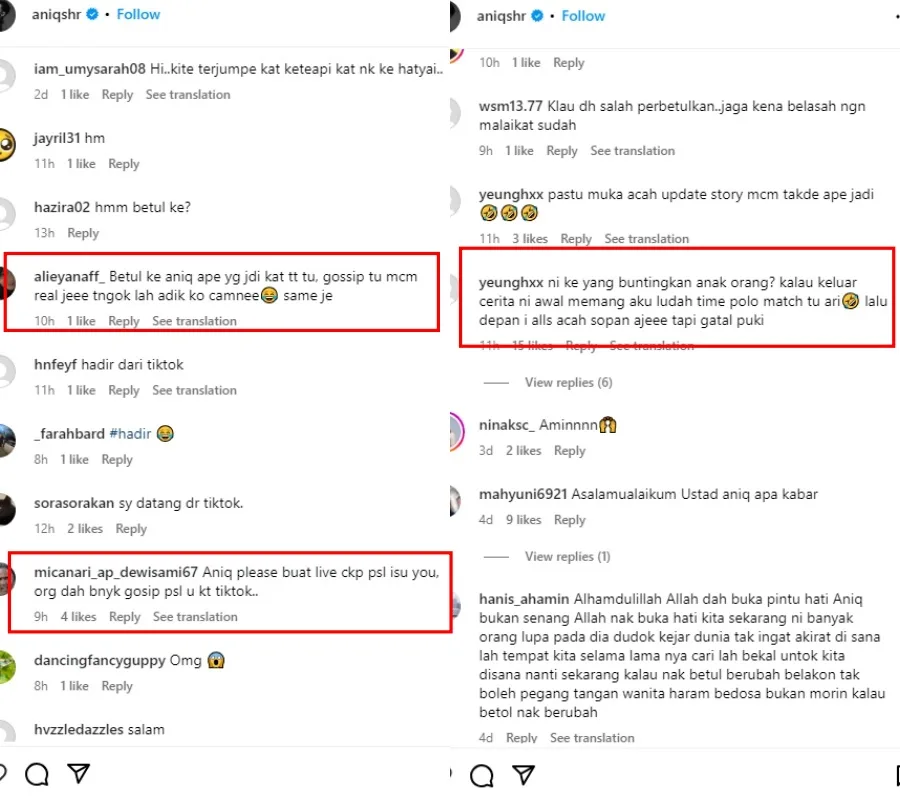Open micanari_ap_dewisami67's profile username
The image size is (900, 800).
[116, 573]
